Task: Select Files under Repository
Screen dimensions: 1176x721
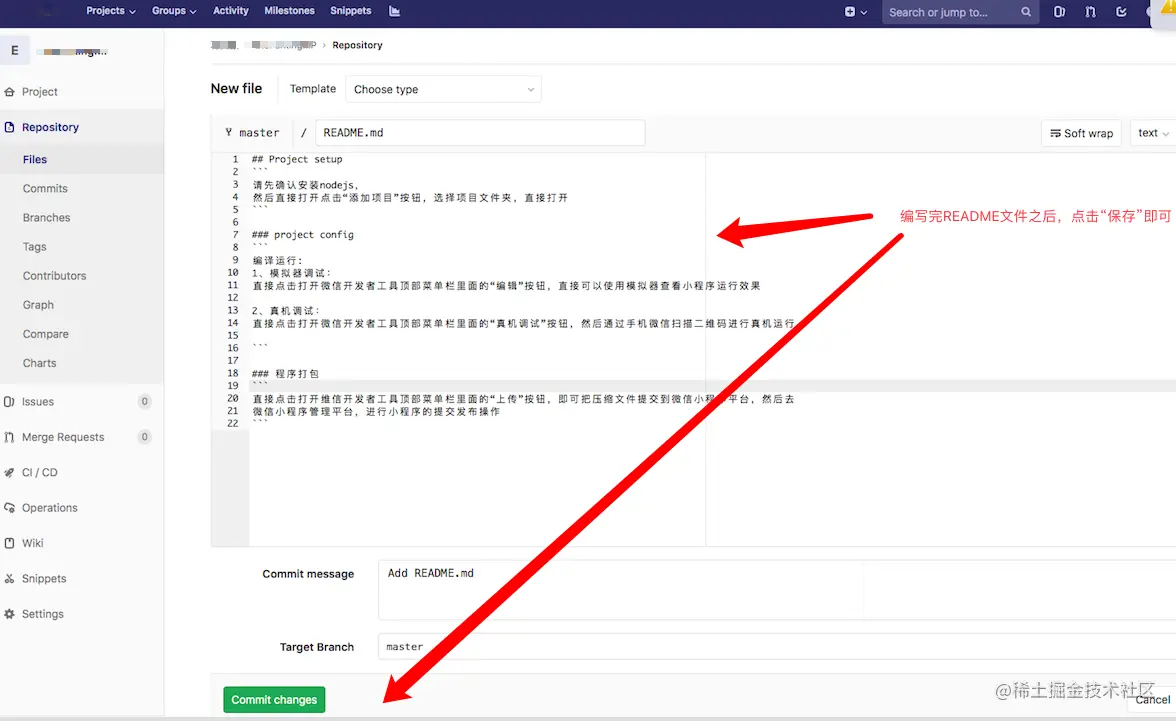Action: [x=34, y=159]
